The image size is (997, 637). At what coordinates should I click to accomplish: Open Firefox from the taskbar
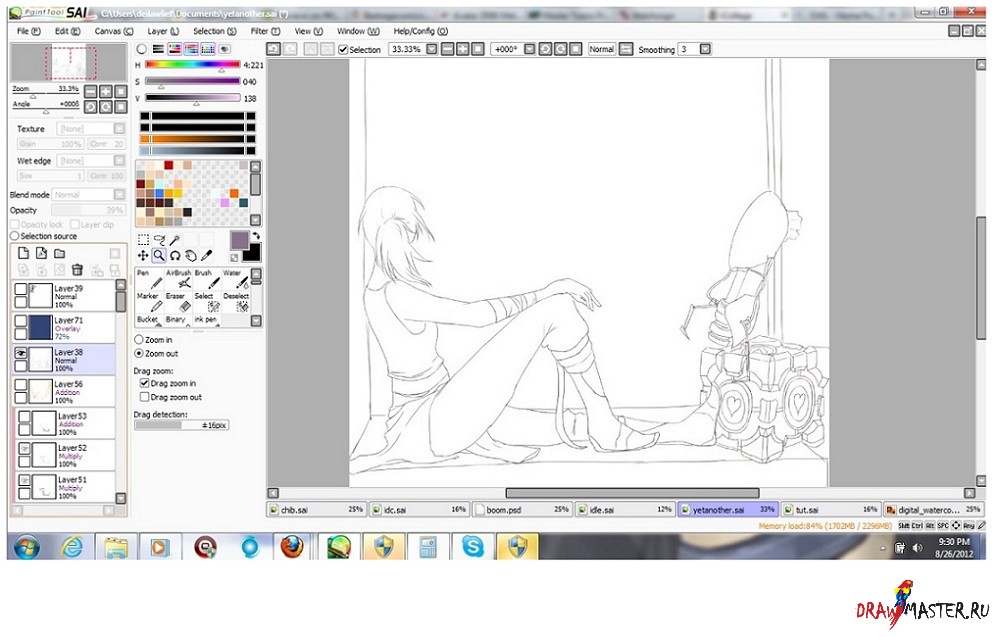[x=292, y=546]
